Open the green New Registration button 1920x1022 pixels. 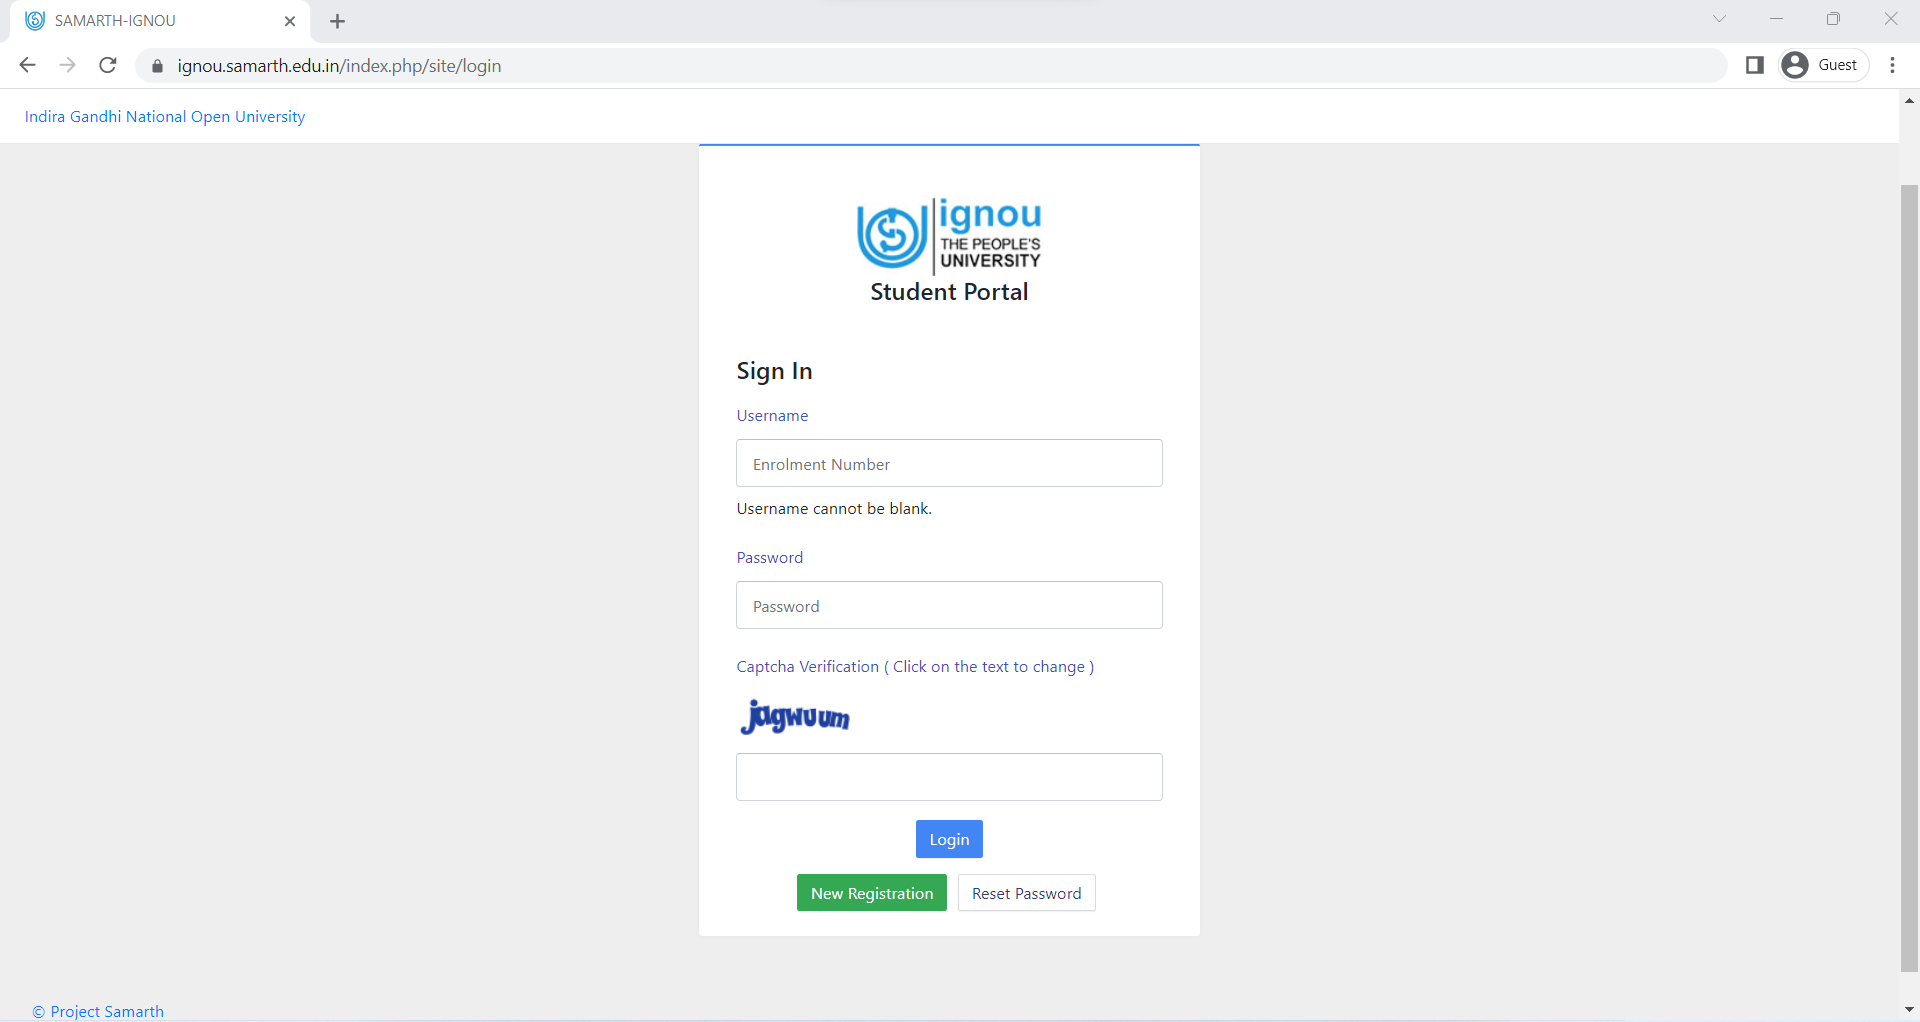[871, 893]
